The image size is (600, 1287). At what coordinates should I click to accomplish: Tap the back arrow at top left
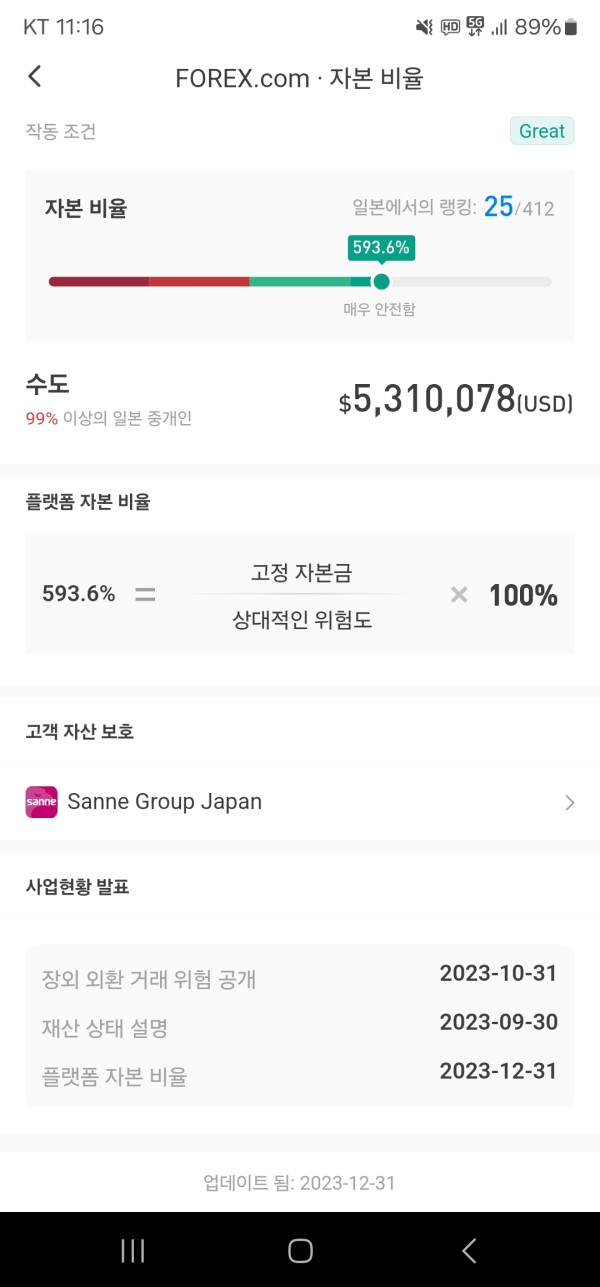tap(35, 77)
